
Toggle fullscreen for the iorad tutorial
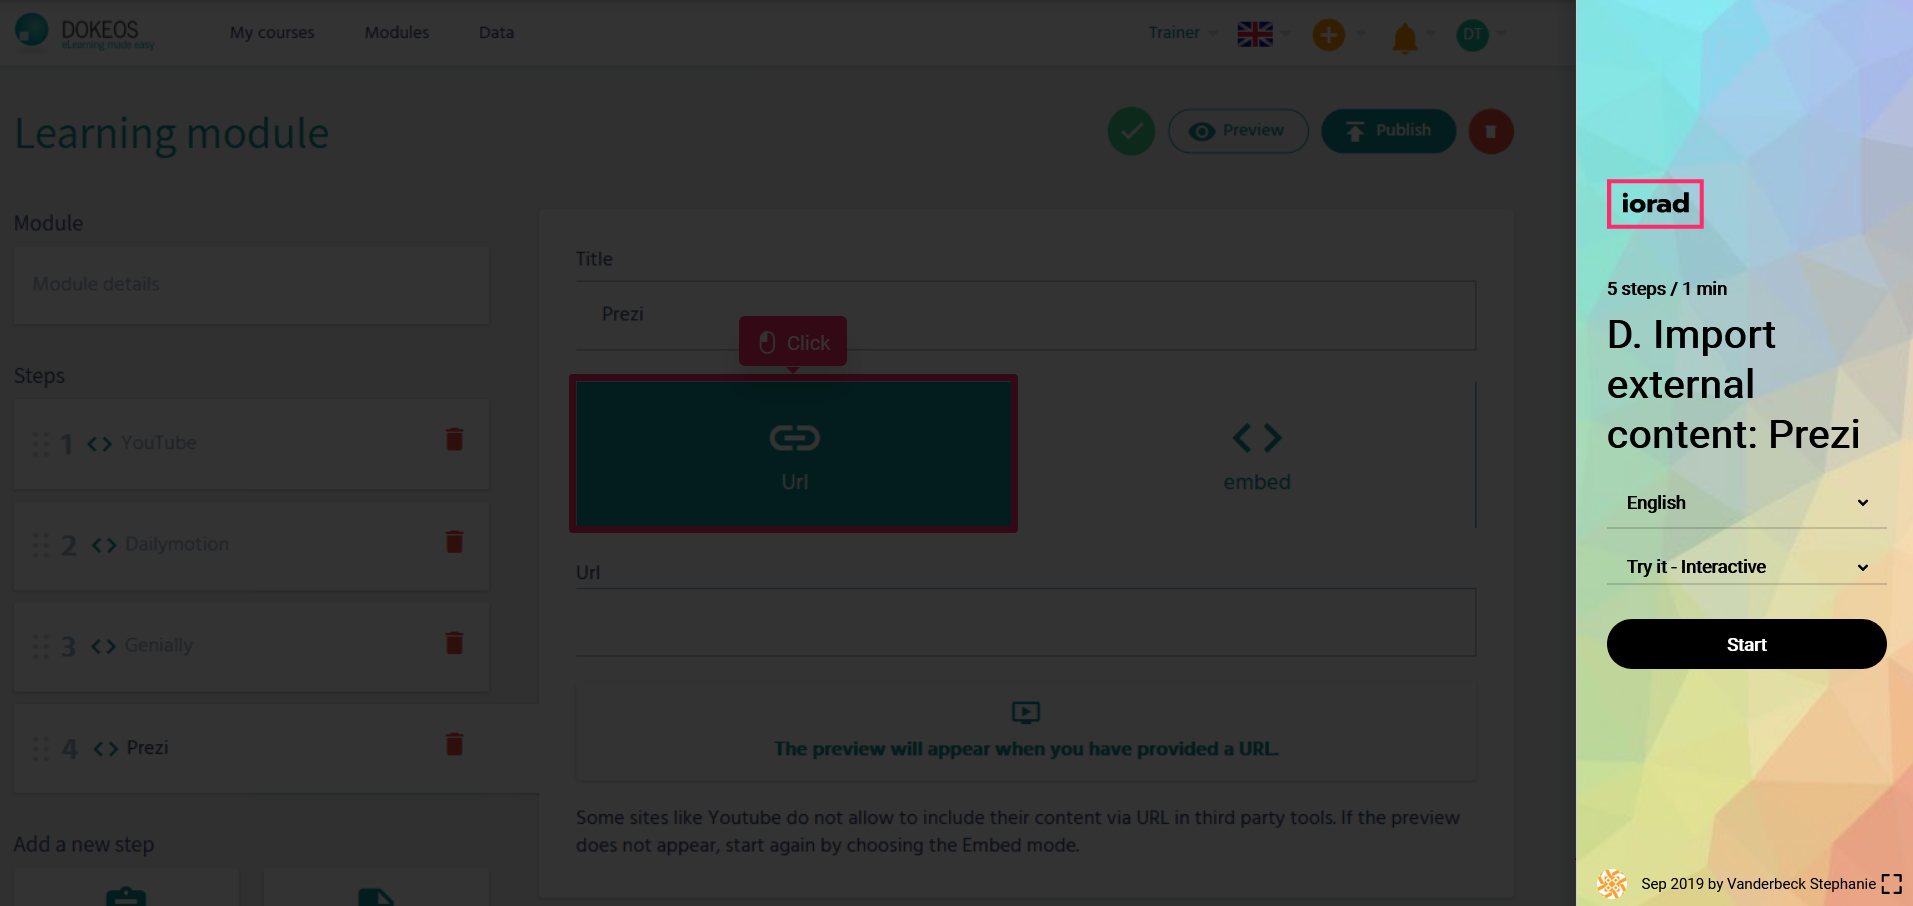(1891, 884)
